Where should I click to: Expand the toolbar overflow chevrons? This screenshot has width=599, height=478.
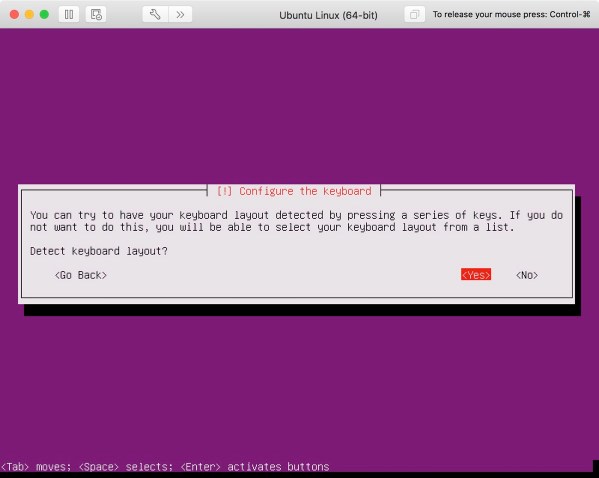(x=180, y=15)
